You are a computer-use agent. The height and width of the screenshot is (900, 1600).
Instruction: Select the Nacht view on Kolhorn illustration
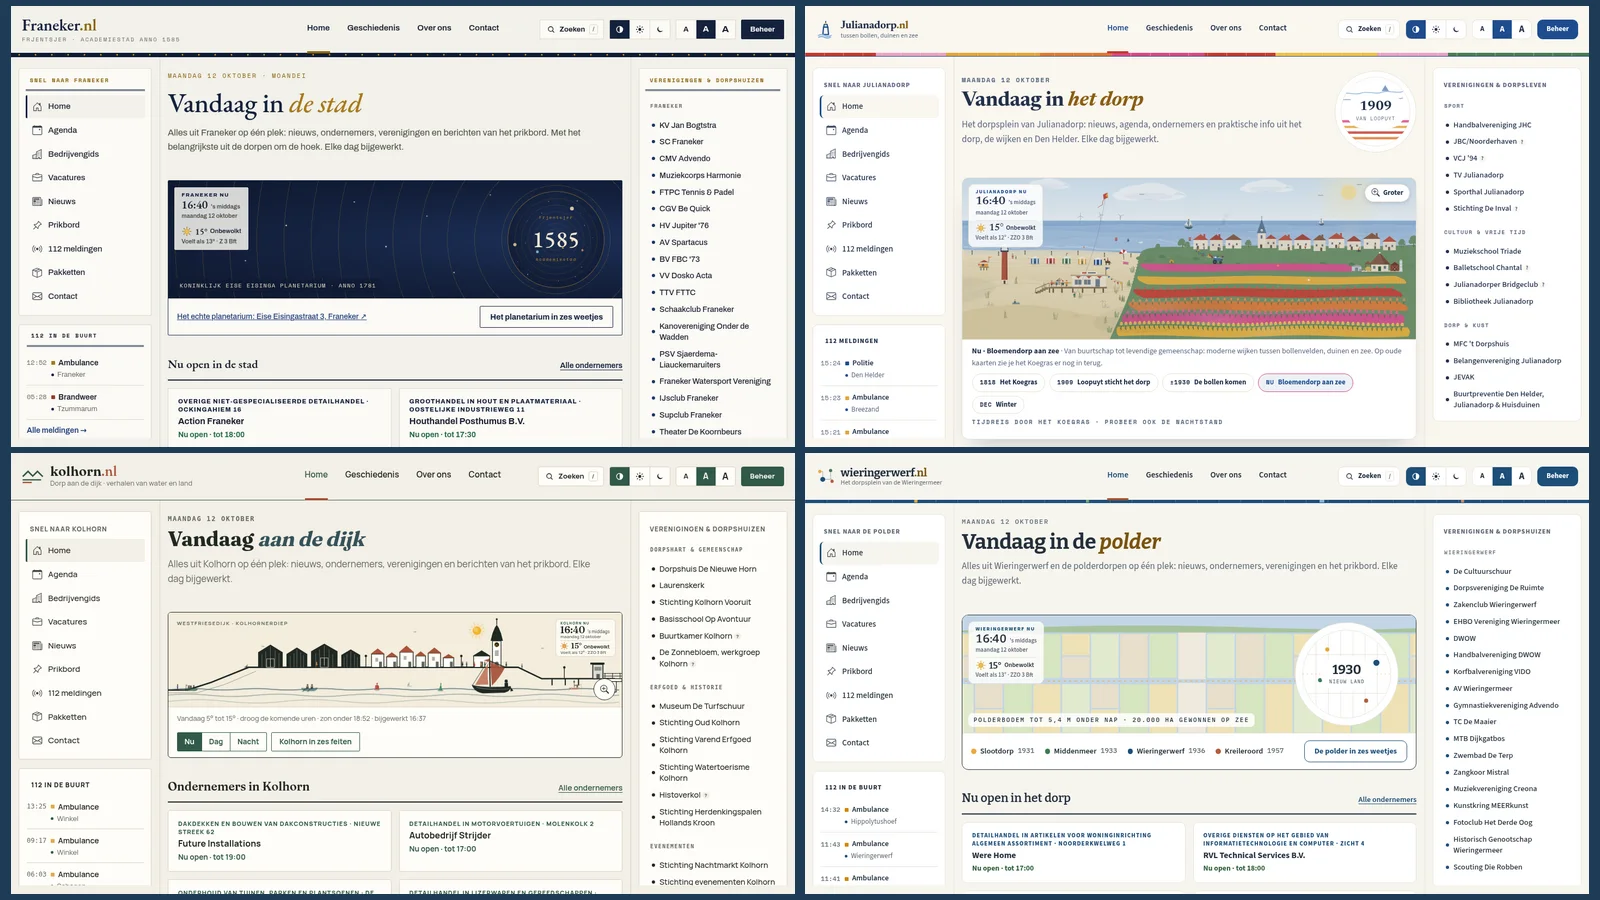coord(248,741)
